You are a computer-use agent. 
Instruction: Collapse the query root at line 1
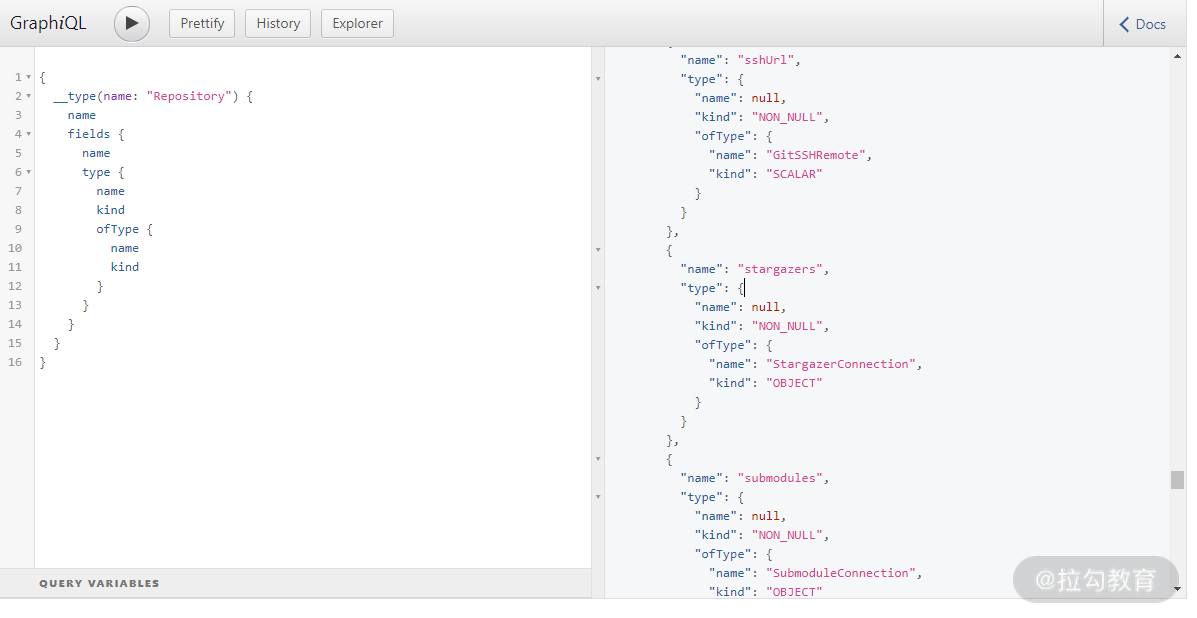(x=28, y=77)
